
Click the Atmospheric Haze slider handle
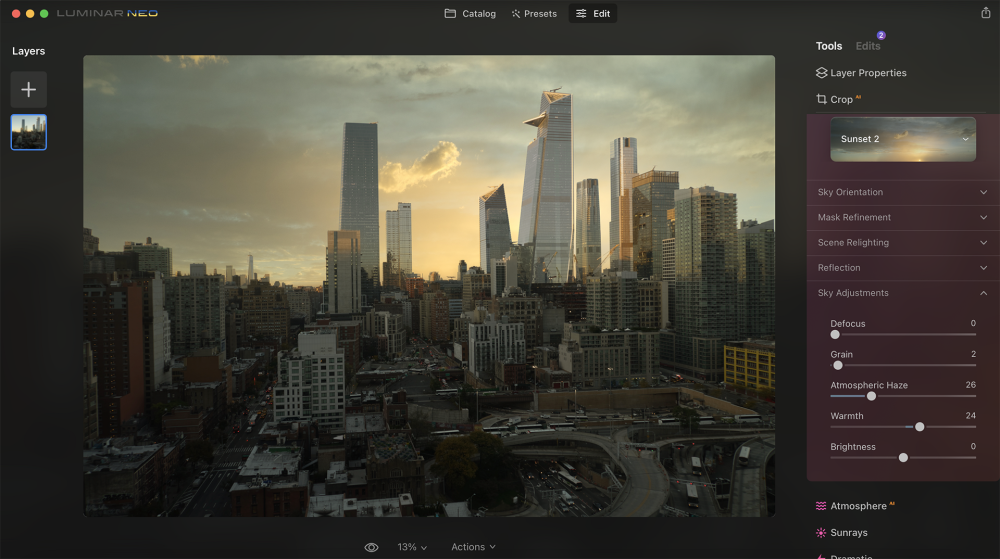[871, 396]
